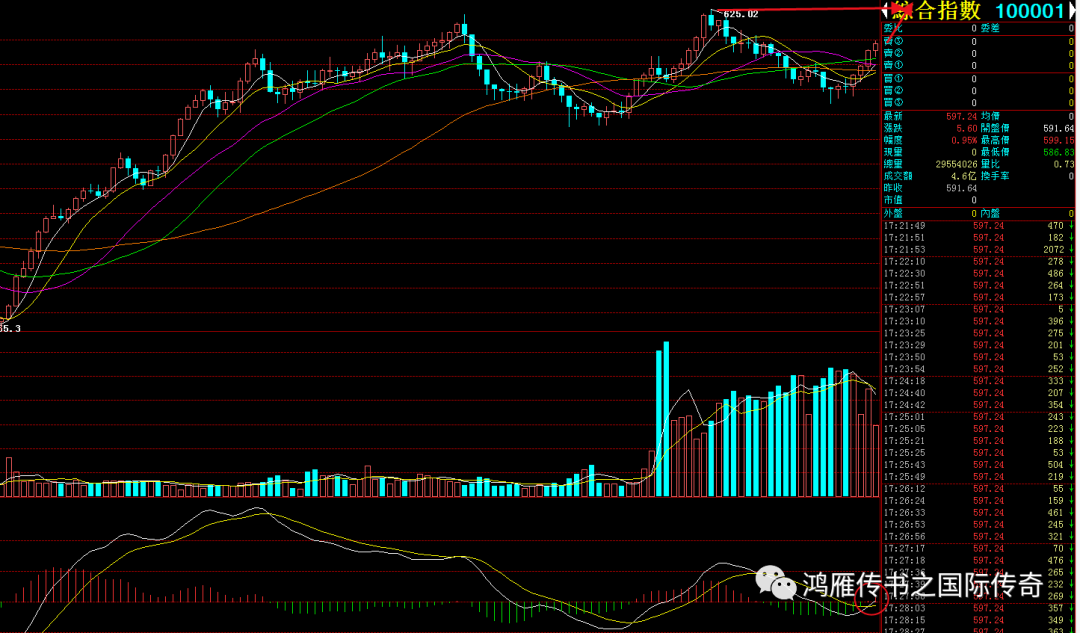
Task: Select the 總量 value 29554026
Action: pyautogui.click(x=957, y=164)
